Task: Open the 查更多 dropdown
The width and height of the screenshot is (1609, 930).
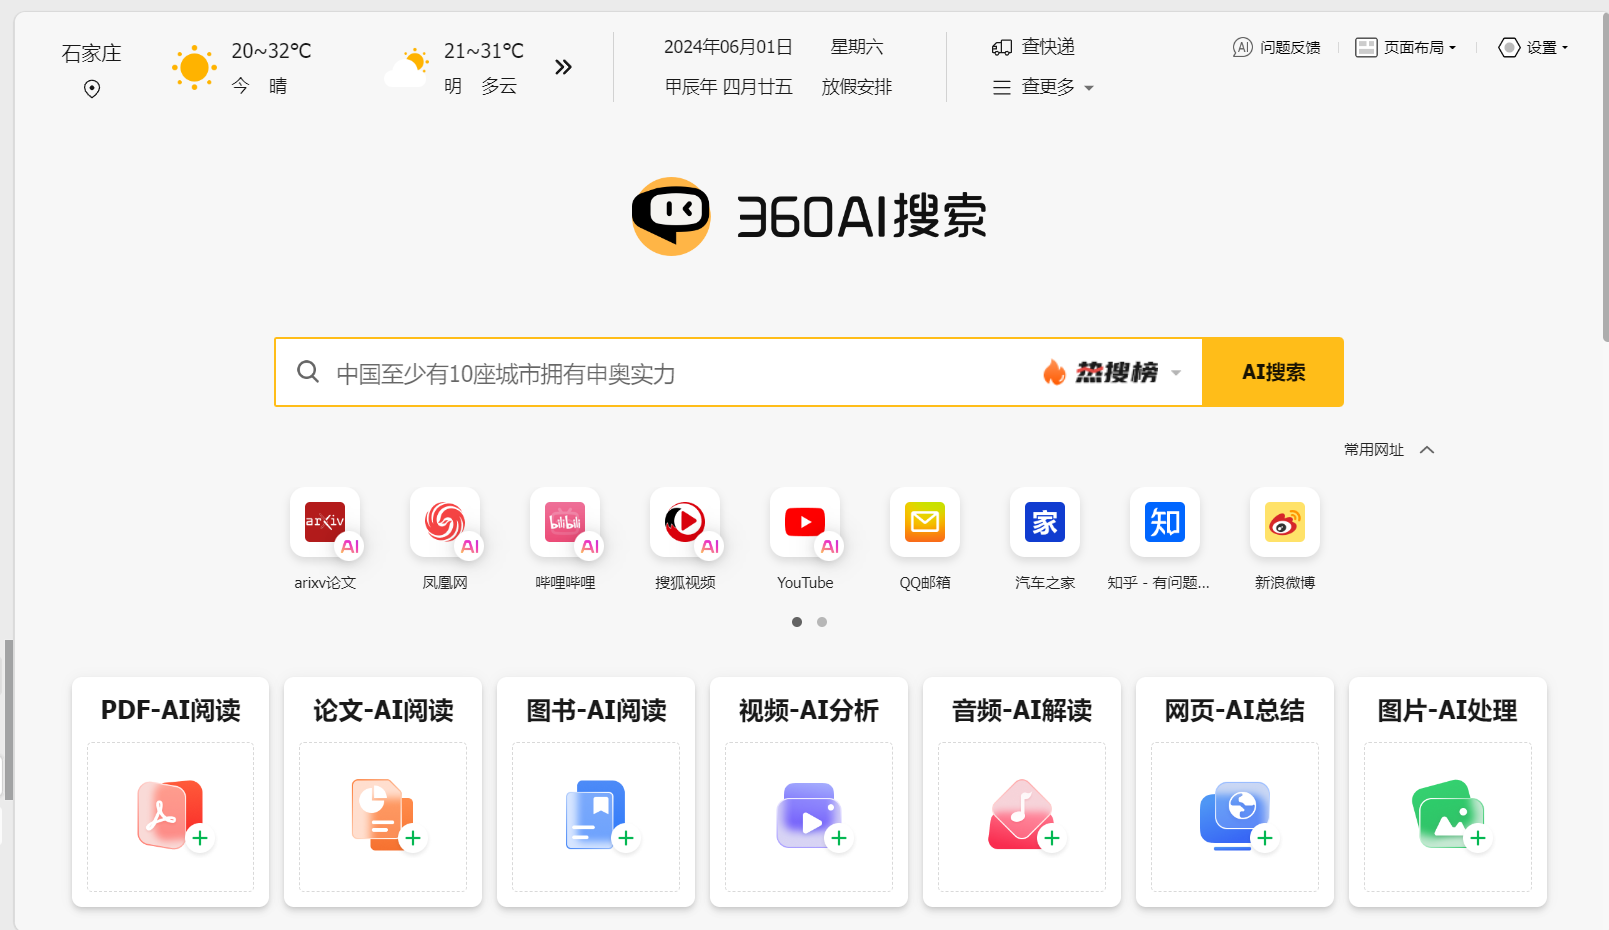Action: [x=1048, y=87]
